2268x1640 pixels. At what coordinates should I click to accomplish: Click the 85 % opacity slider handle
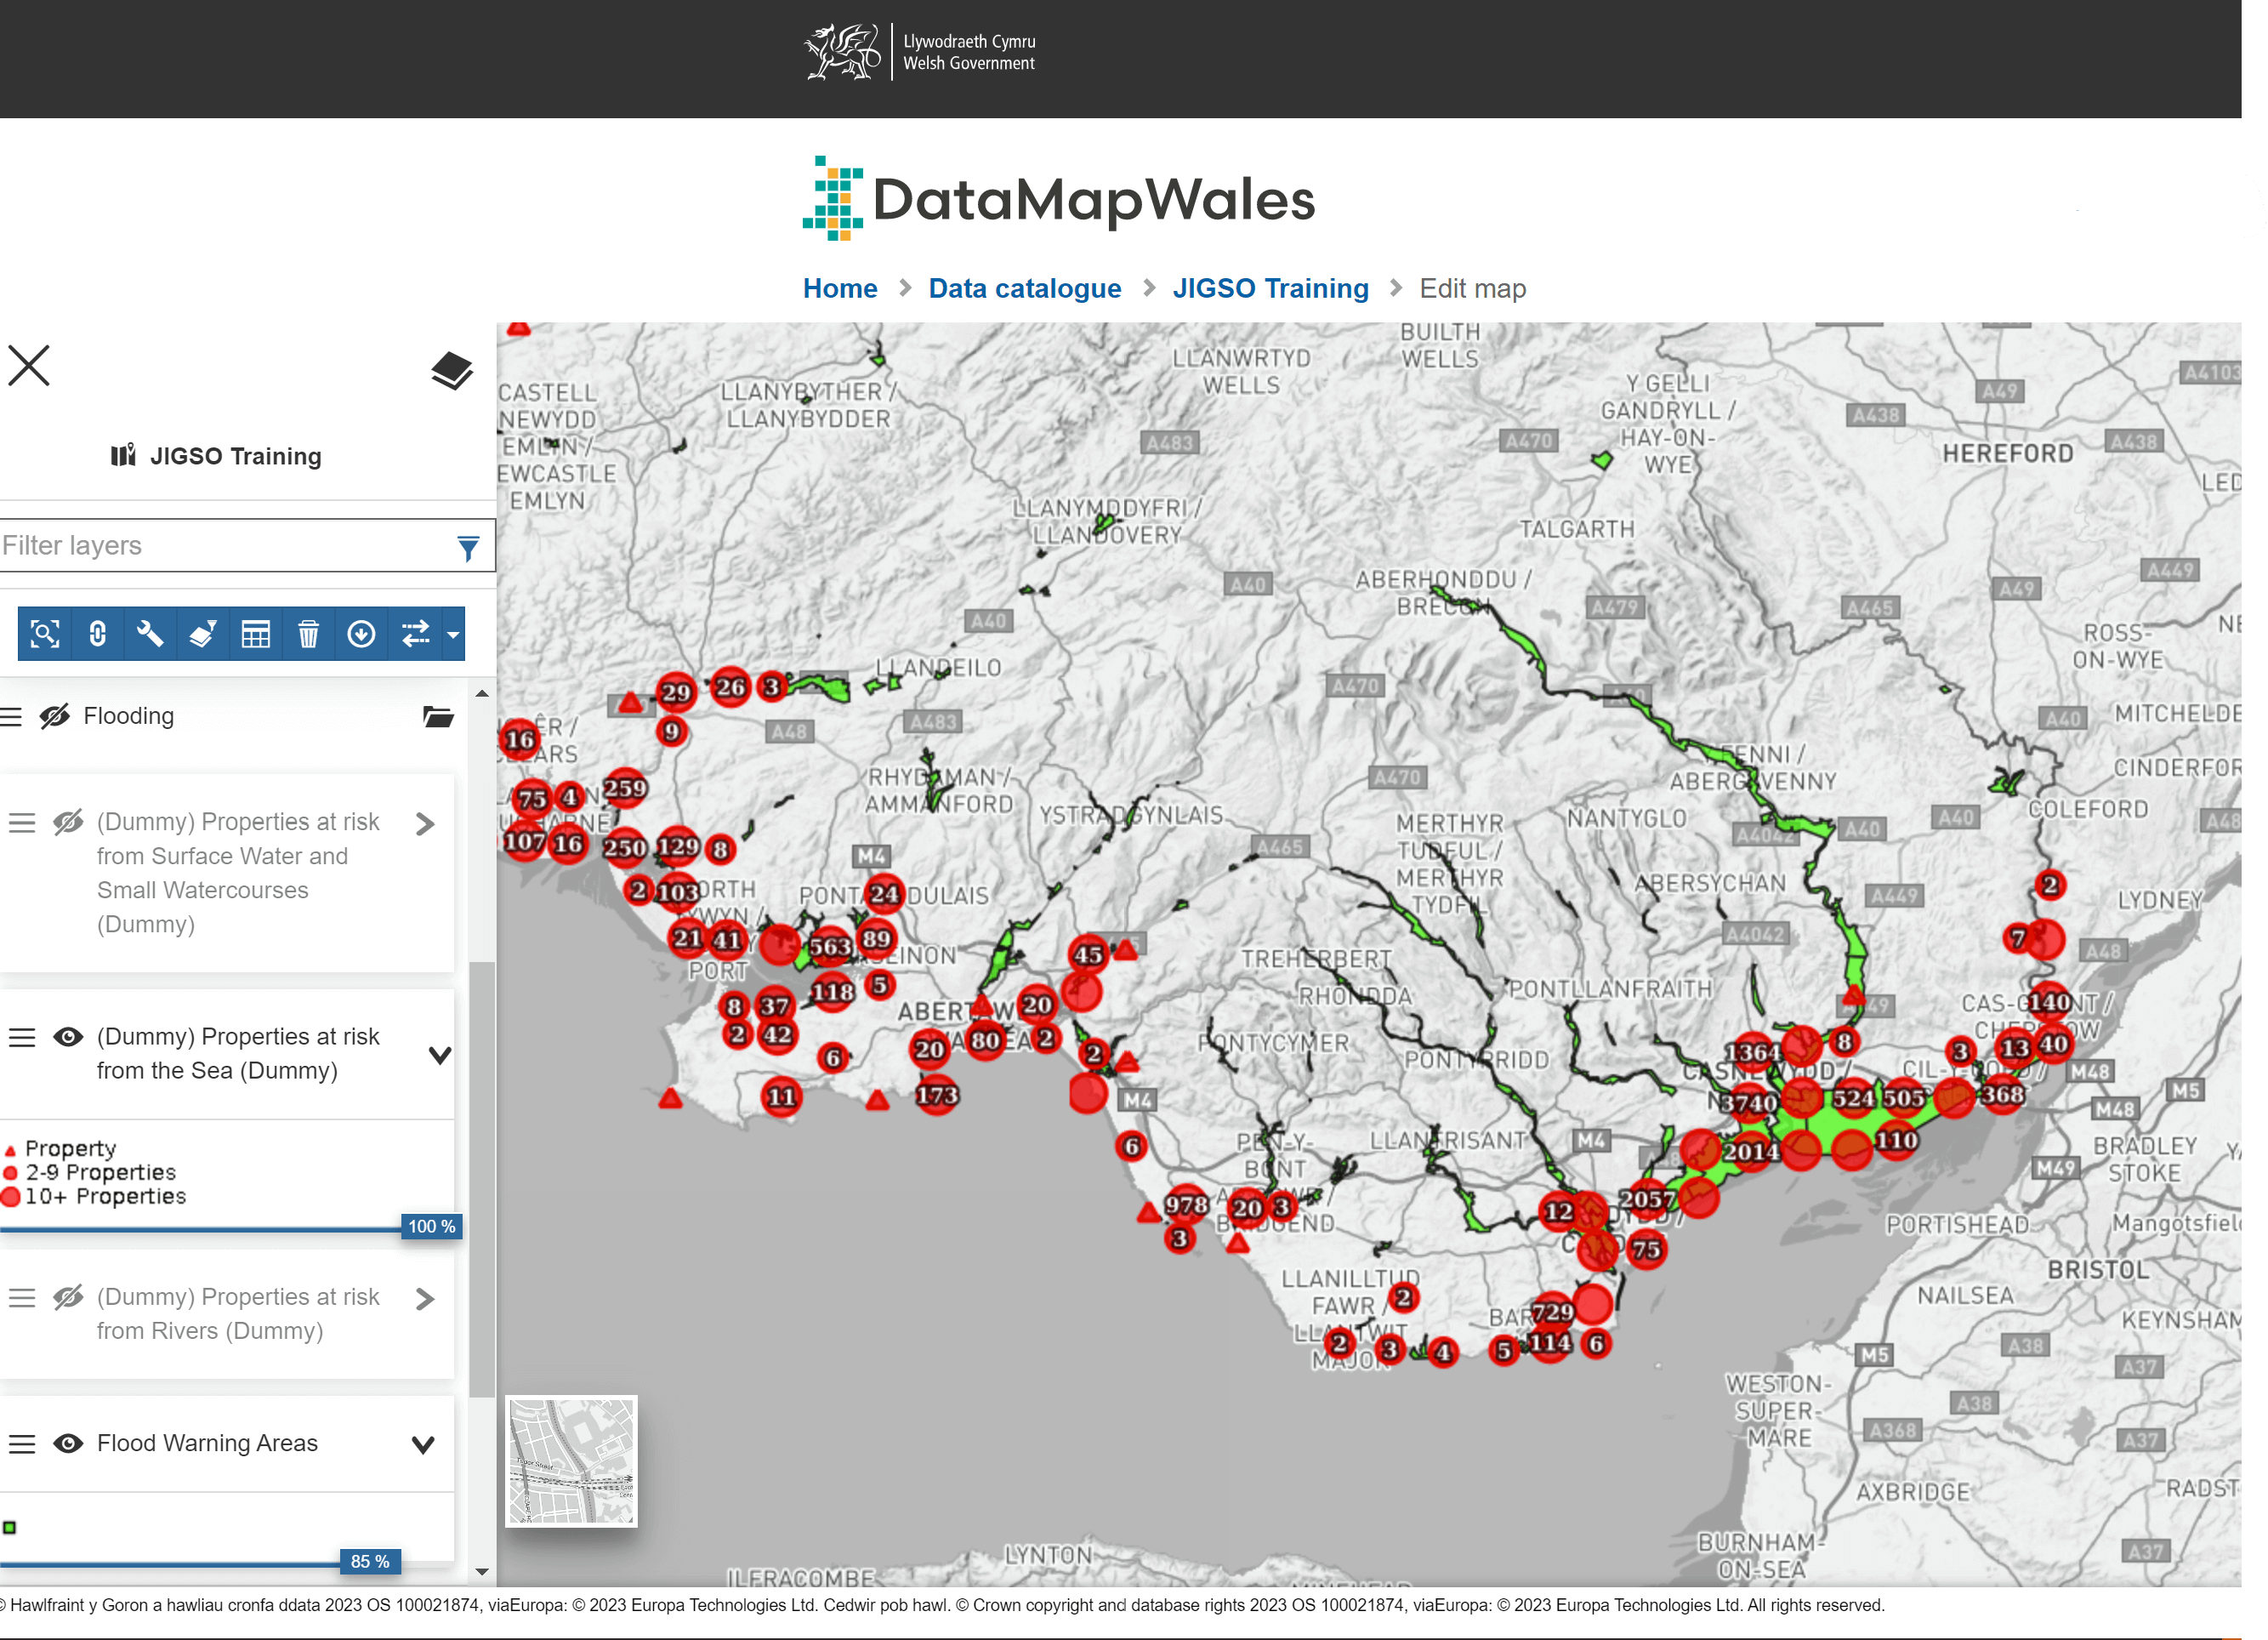[370, 1561]
